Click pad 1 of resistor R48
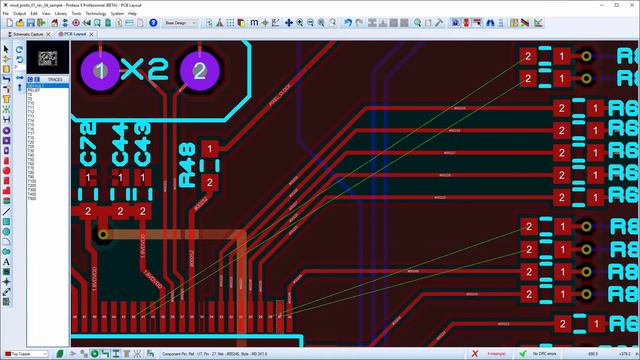This screenshot has height=360, width=640. coord(210,149)
